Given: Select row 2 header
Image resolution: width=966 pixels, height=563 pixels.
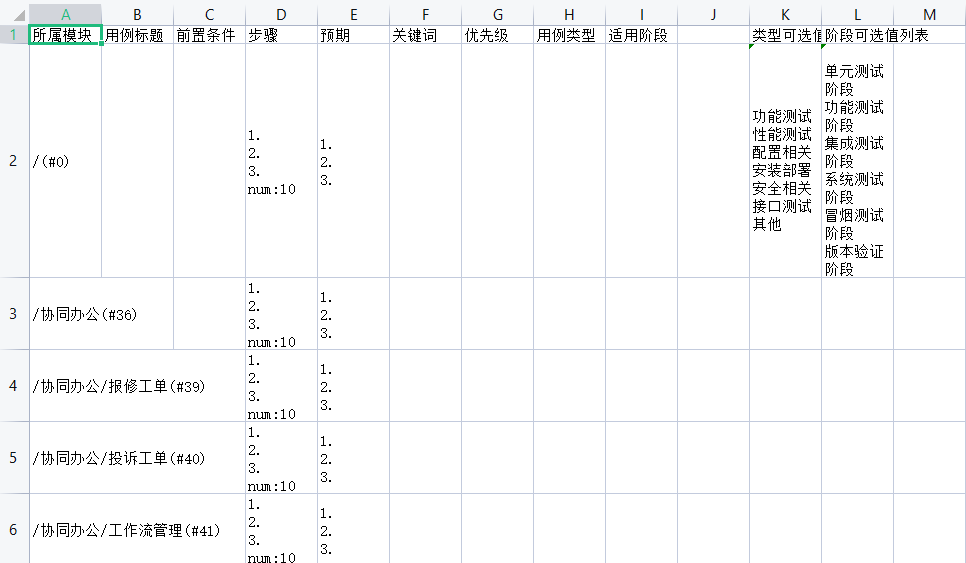Looking at the screenshot, I should [x=14, y=161].
